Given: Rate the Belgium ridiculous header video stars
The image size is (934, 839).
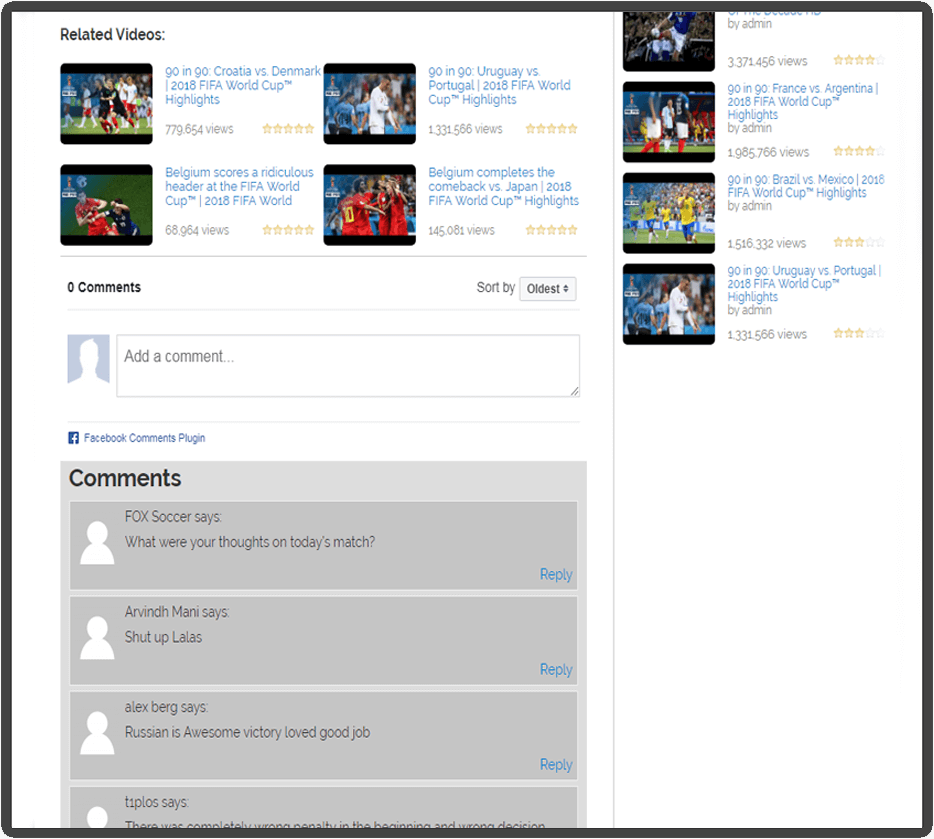Looking at the screenshot, I should pyautogui.click(x=288, y=230).
